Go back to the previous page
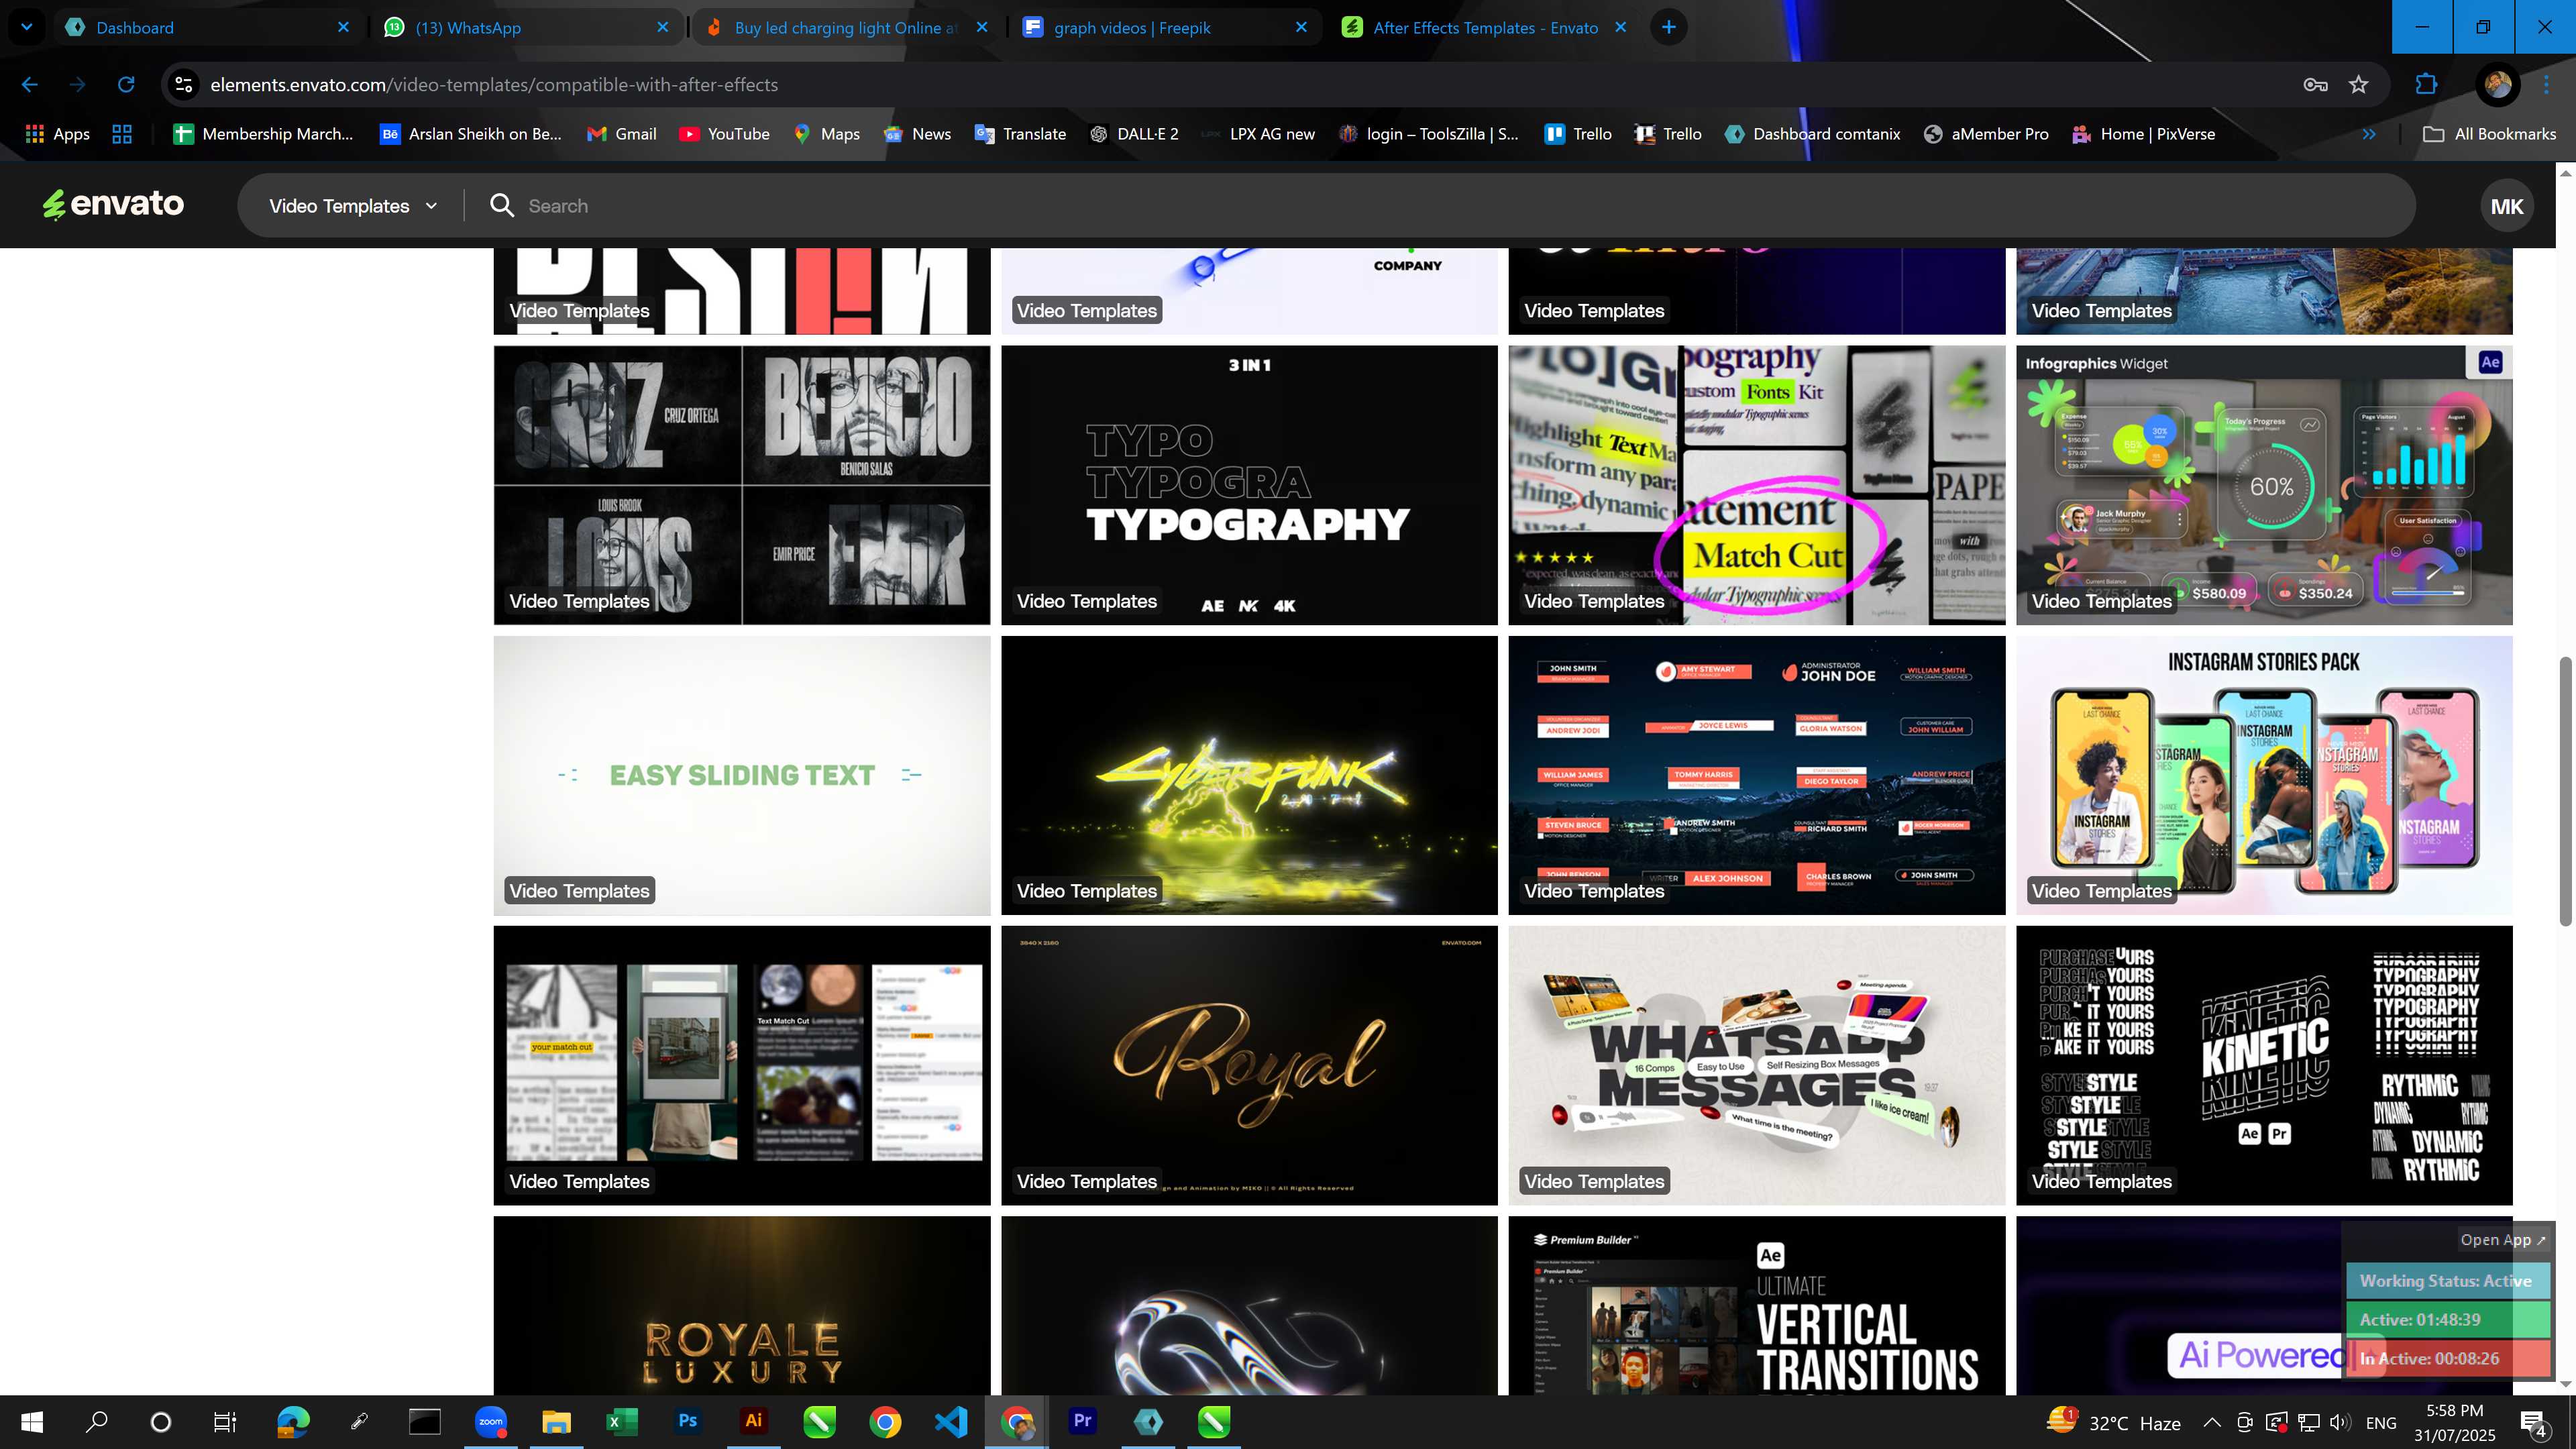The width and height of the screenshot is (2576, 1449). pyautogui.click(x=30, y=85)
